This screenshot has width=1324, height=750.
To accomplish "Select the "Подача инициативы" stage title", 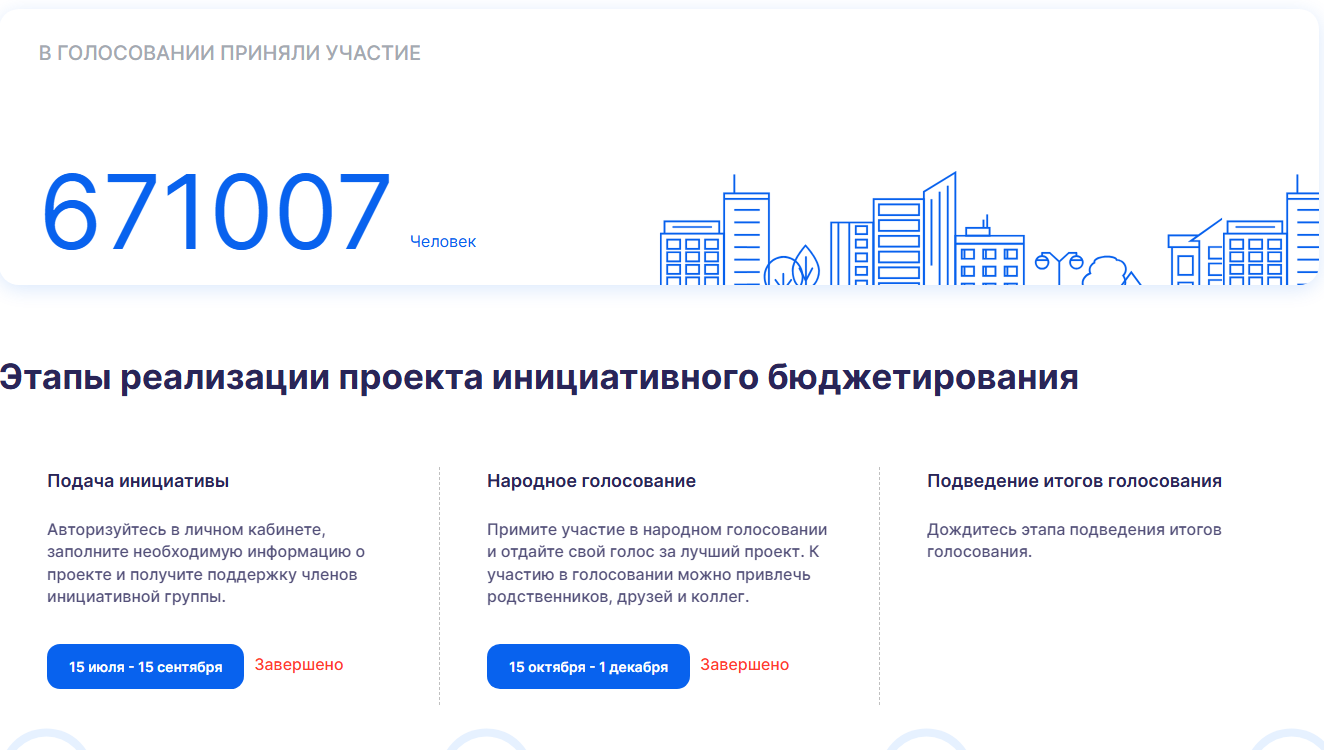I will (x=138, y=481).
